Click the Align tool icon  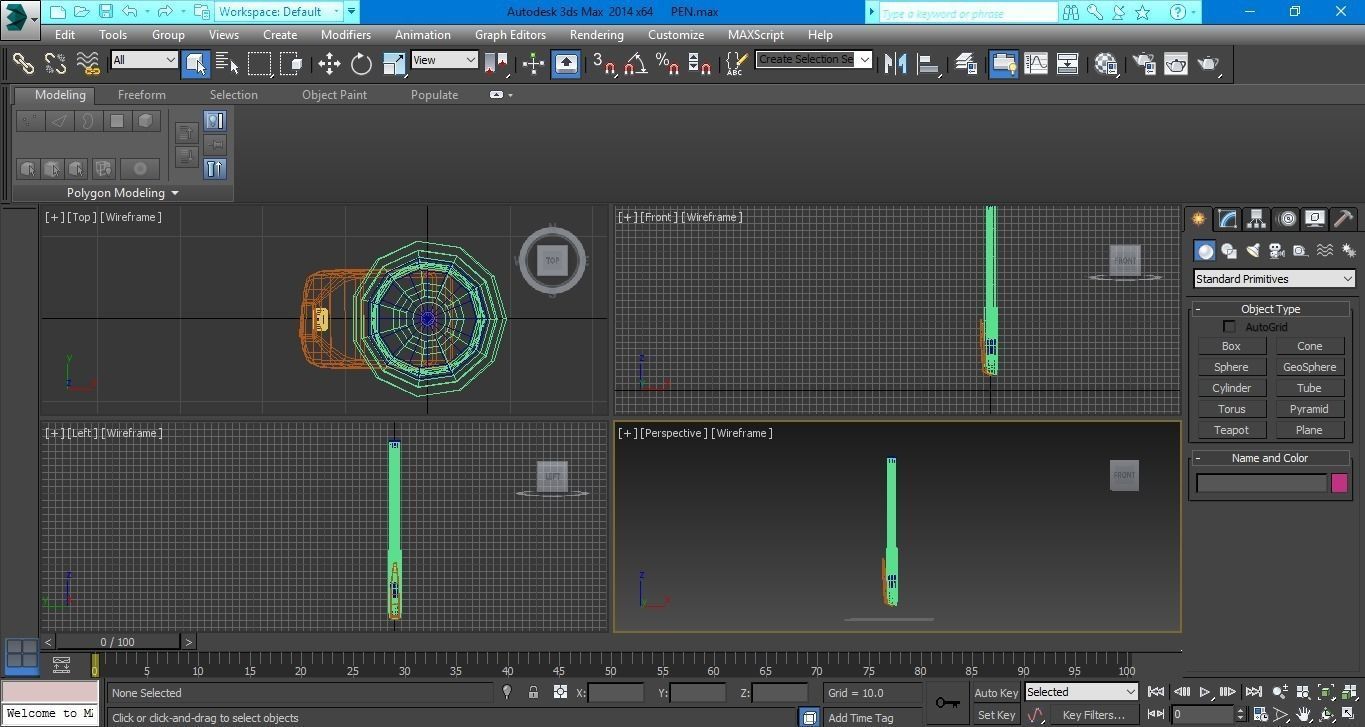[928, 64]
